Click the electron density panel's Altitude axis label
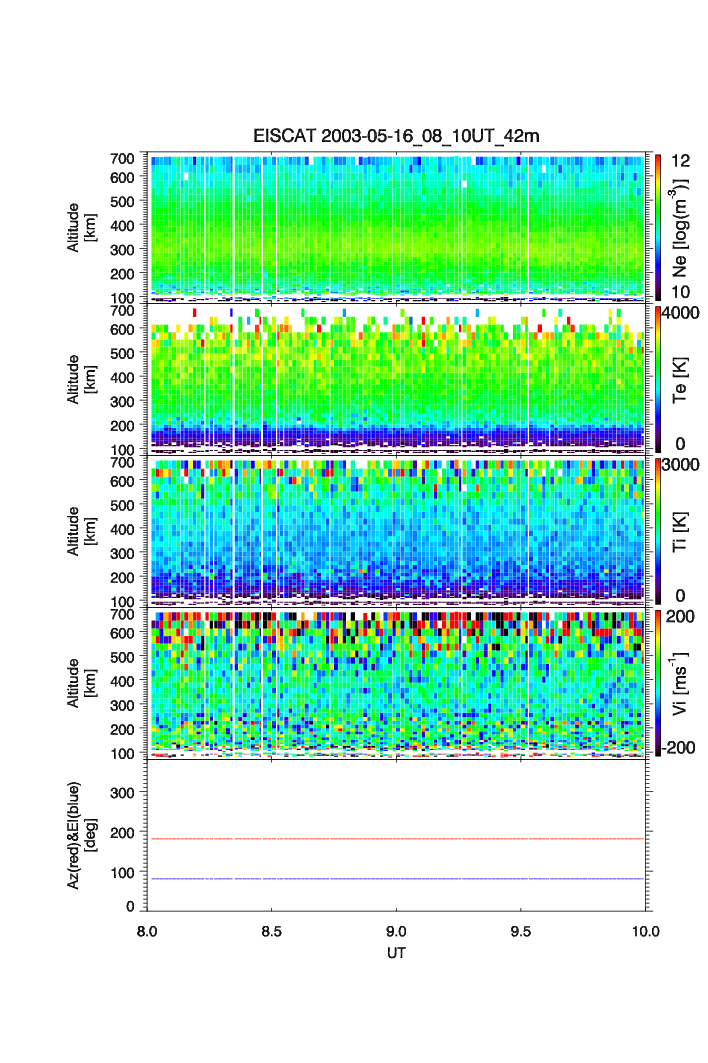 tap(81, 227)
